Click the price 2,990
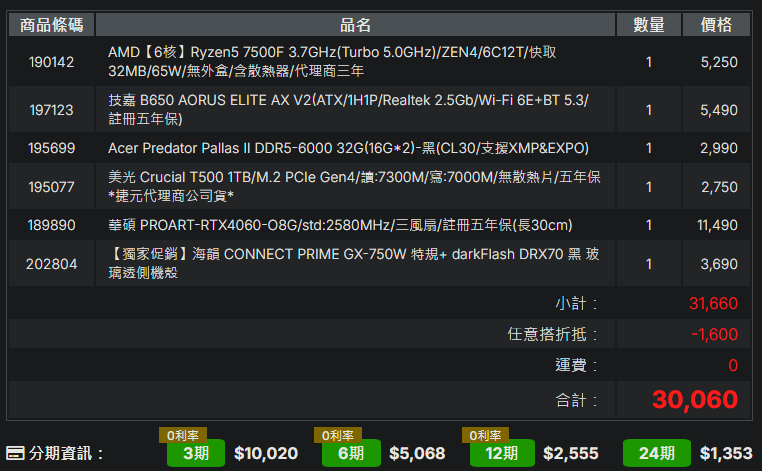This screenshot has height=471, width=762. click(719, 148)
